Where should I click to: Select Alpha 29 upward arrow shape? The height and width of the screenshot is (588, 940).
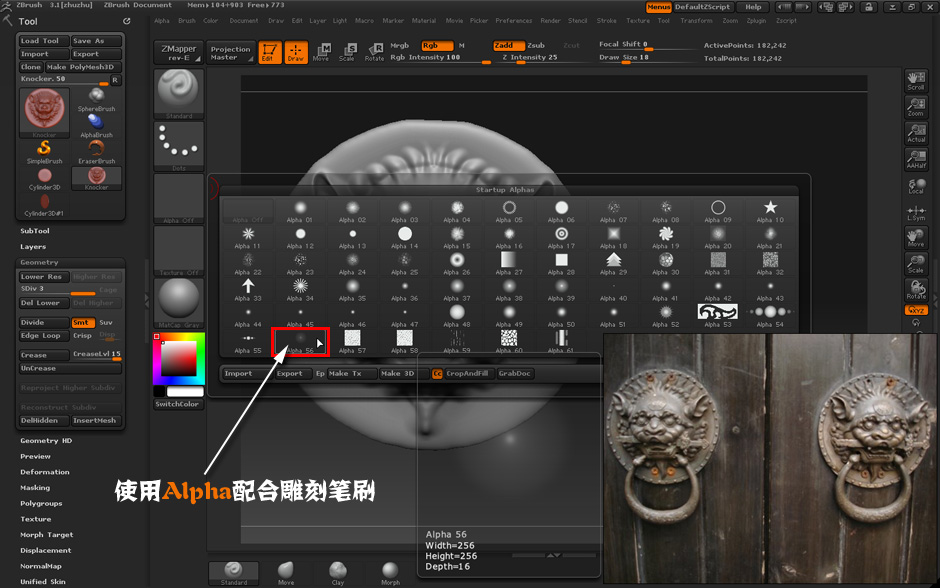pyautogui.click(x=613, y=264)
